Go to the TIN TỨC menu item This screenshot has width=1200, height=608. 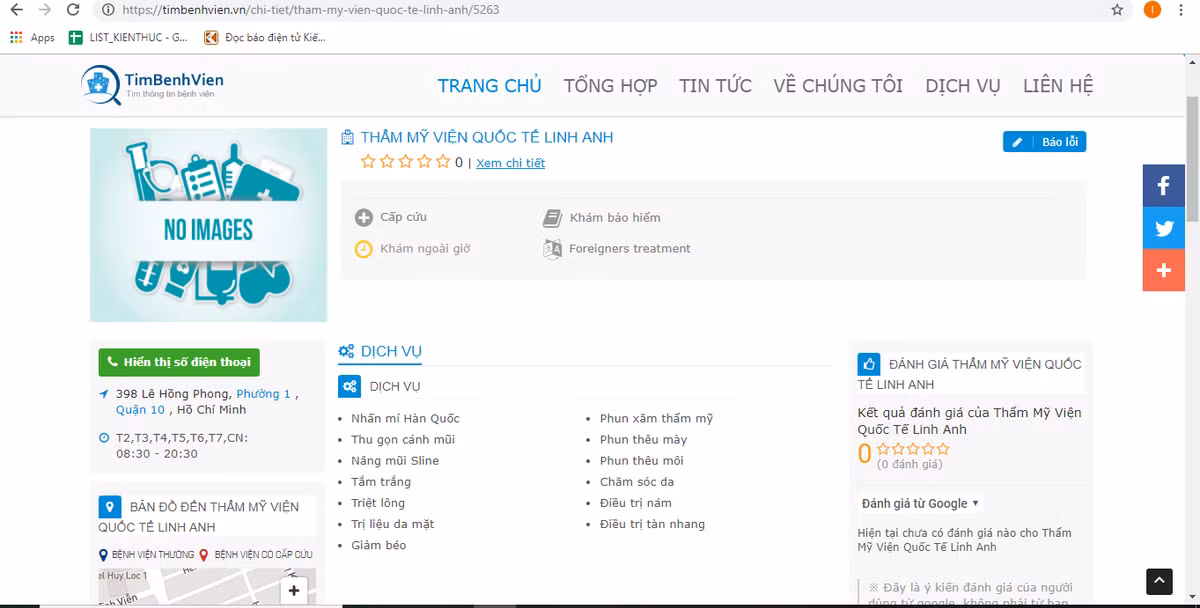pyautogui.click(x=715, y=85)
